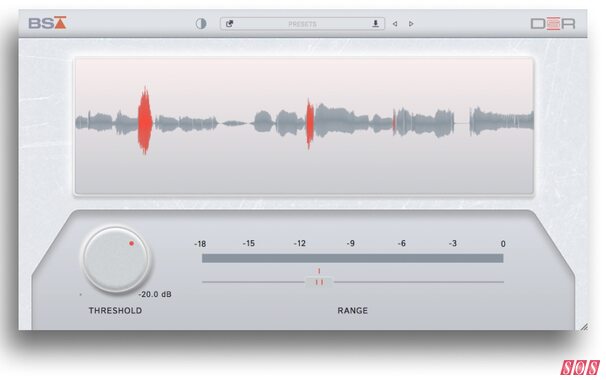This screenshot has height=380, width=606.
Task: Click the Threshold knob
Action: [x=116, y=259]
